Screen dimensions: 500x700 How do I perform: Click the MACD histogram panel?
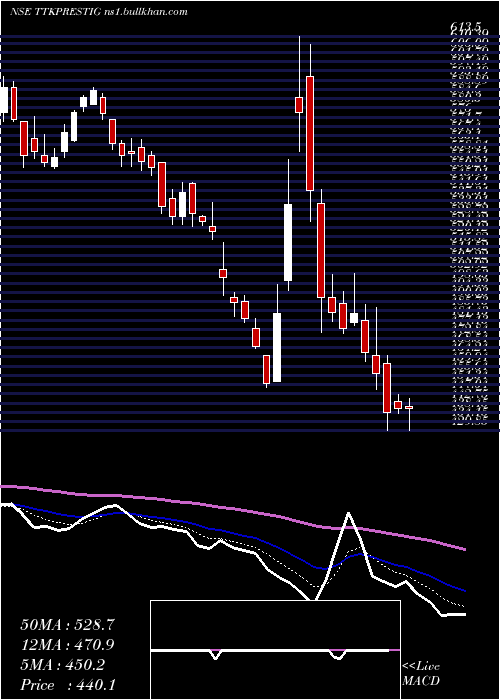coord(275,650)
